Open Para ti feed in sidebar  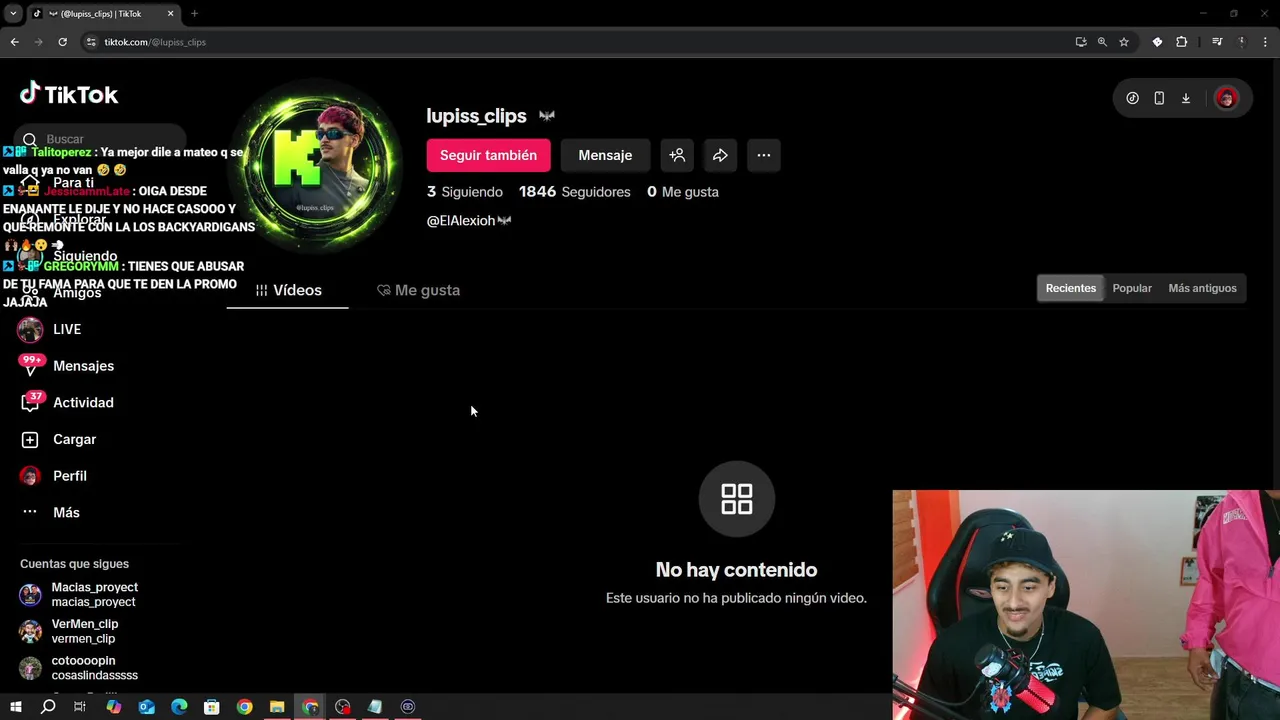[x=57, y=183]
